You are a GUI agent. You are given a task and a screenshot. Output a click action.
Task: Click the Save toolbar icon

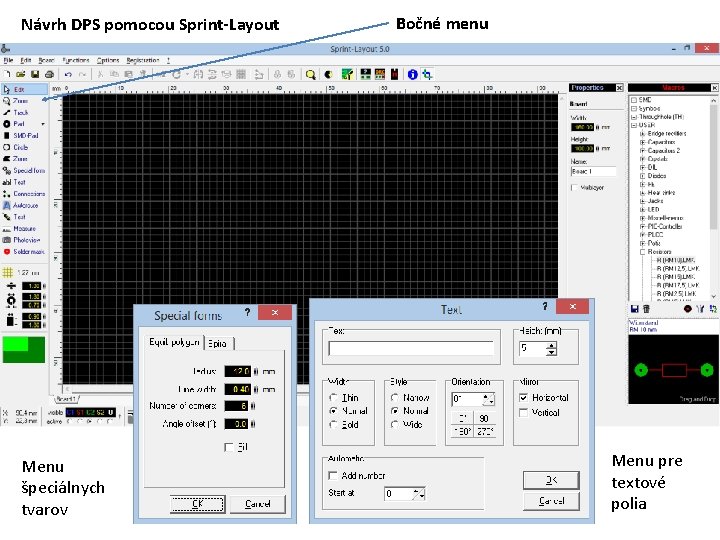(x=34, y=74)
